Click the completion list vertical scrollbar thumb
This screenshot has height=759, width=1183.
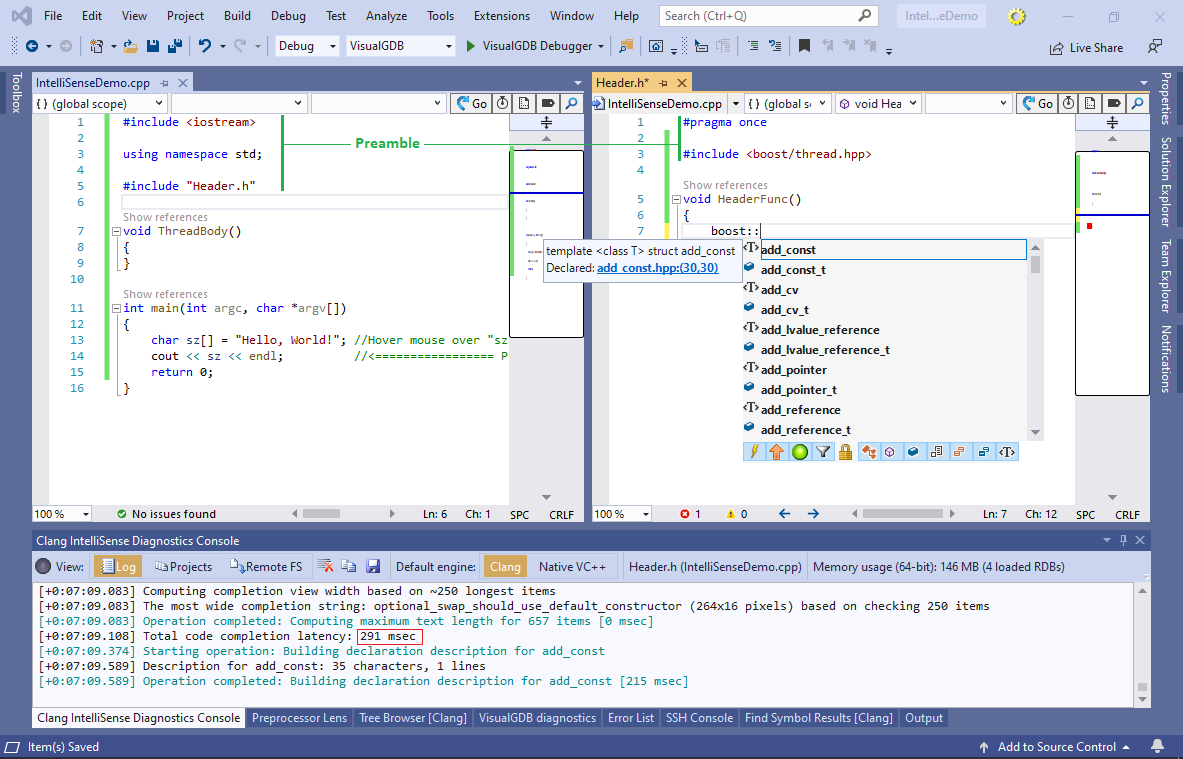coord(1035,264)
